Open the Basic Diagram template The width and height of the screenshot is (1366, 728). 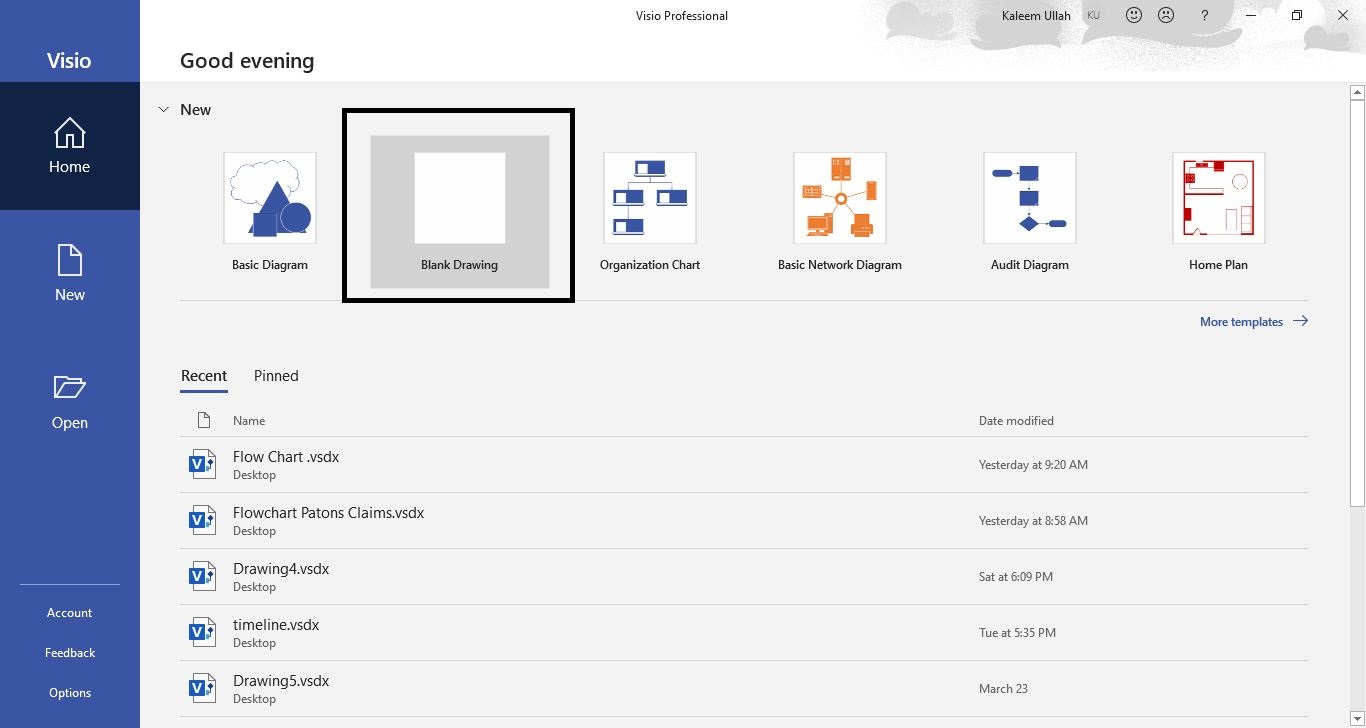270,207
